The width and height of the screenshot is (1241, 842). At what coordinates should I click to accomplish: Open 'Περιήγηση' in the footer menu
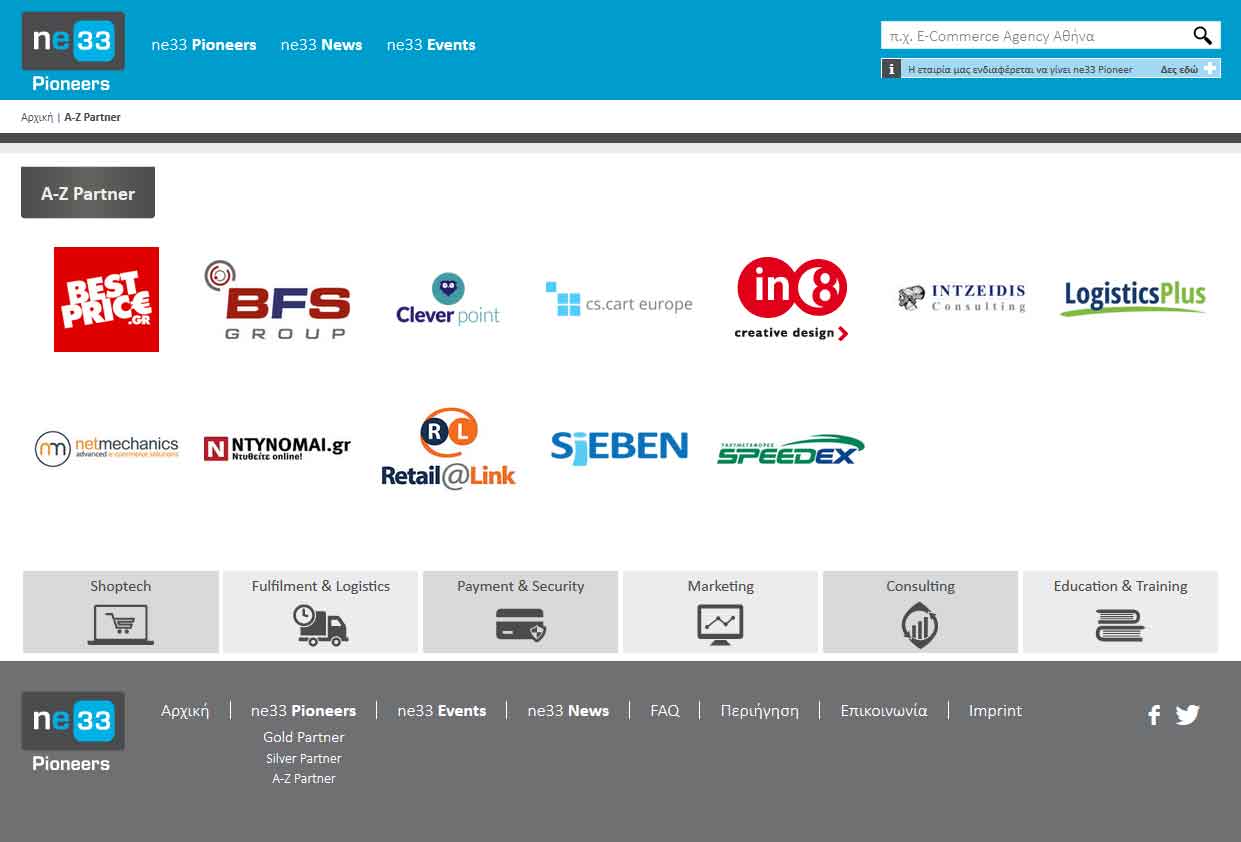[759, 711]
